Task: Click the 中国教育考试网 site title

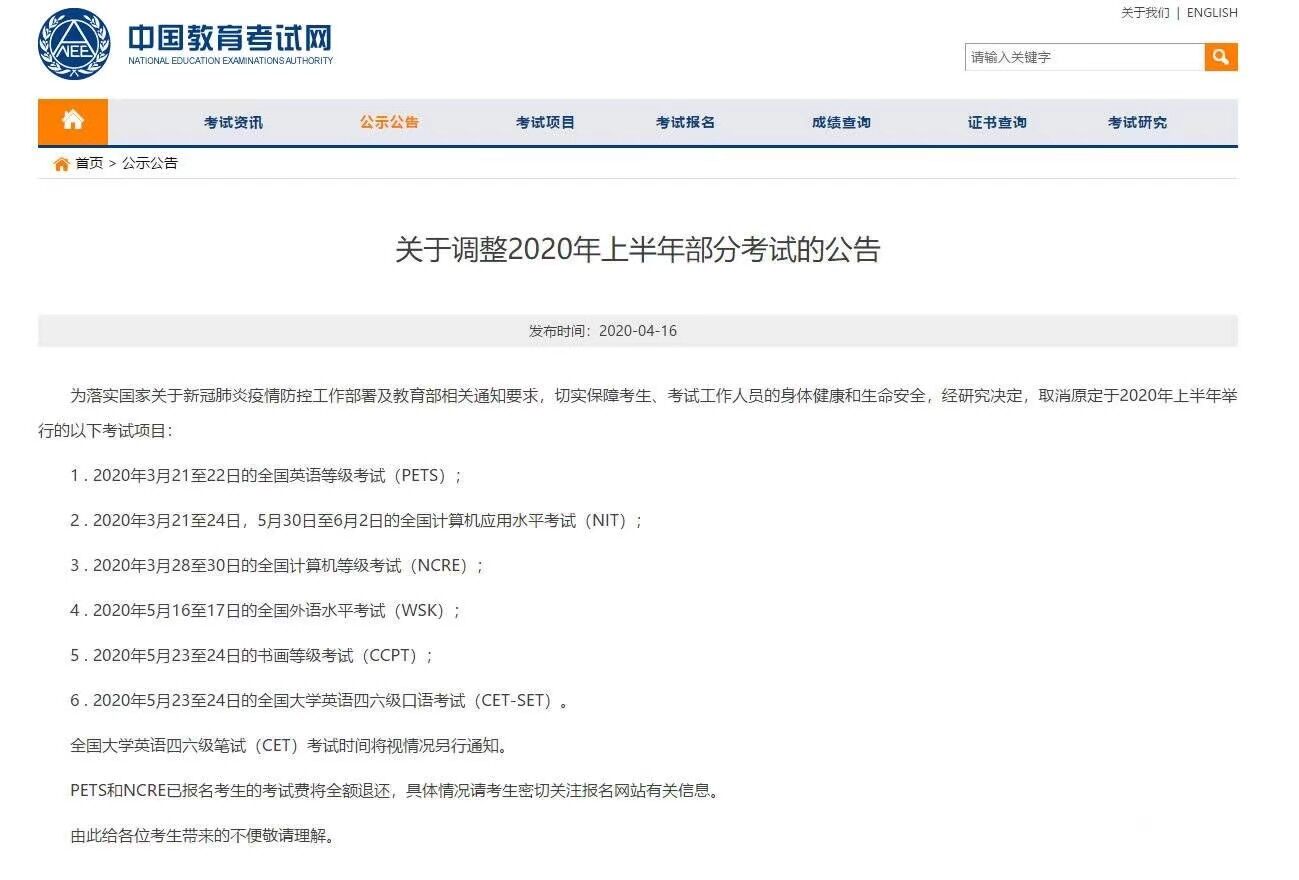Action: 229,37
